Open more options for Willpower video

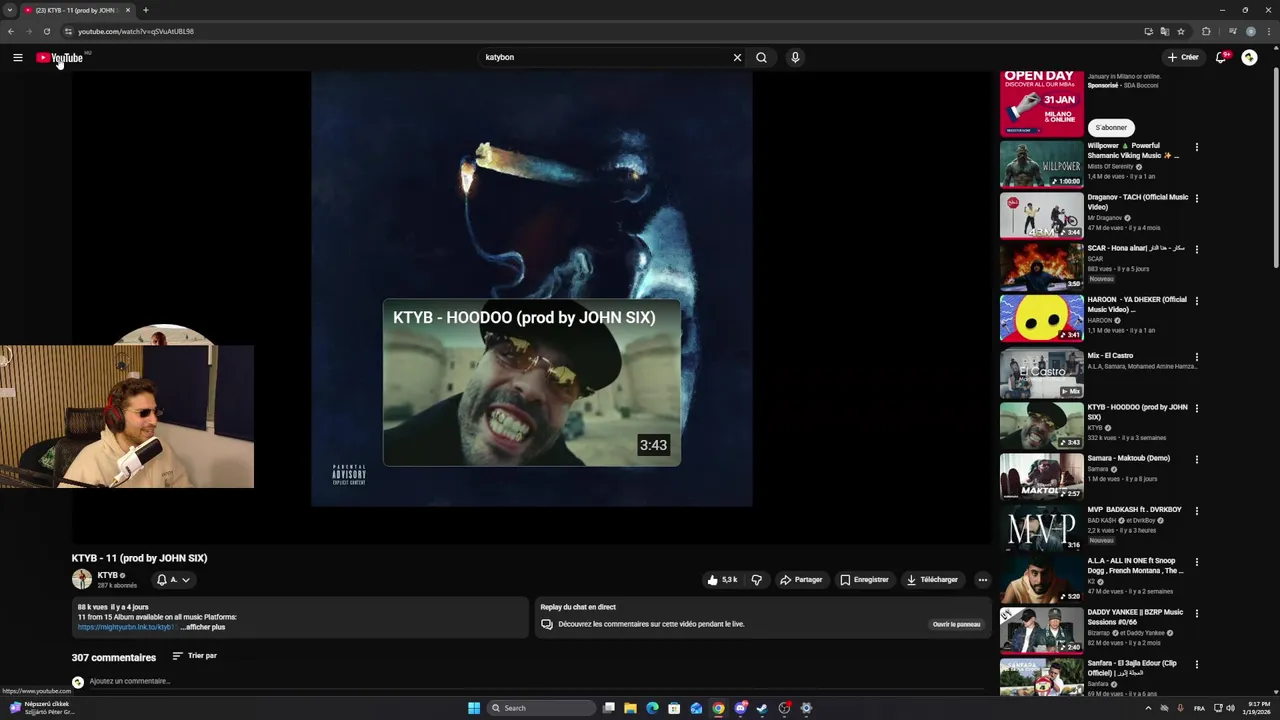coord(1196,147)
